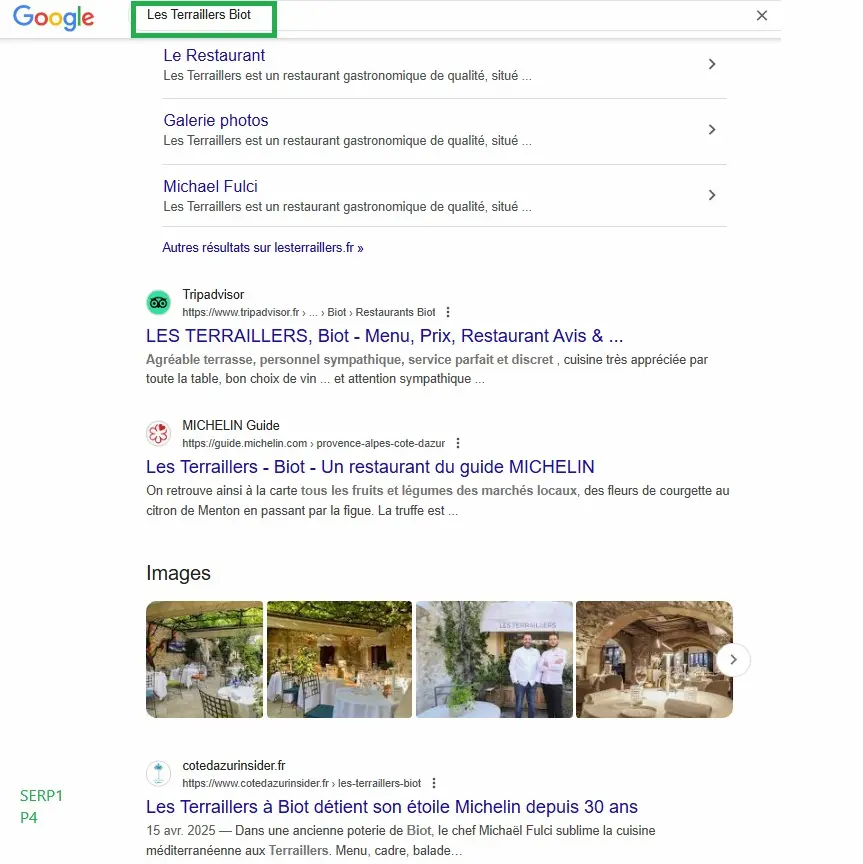
Task: Expand the chevron beside Galerie photos
Action: tap(712, 129)
